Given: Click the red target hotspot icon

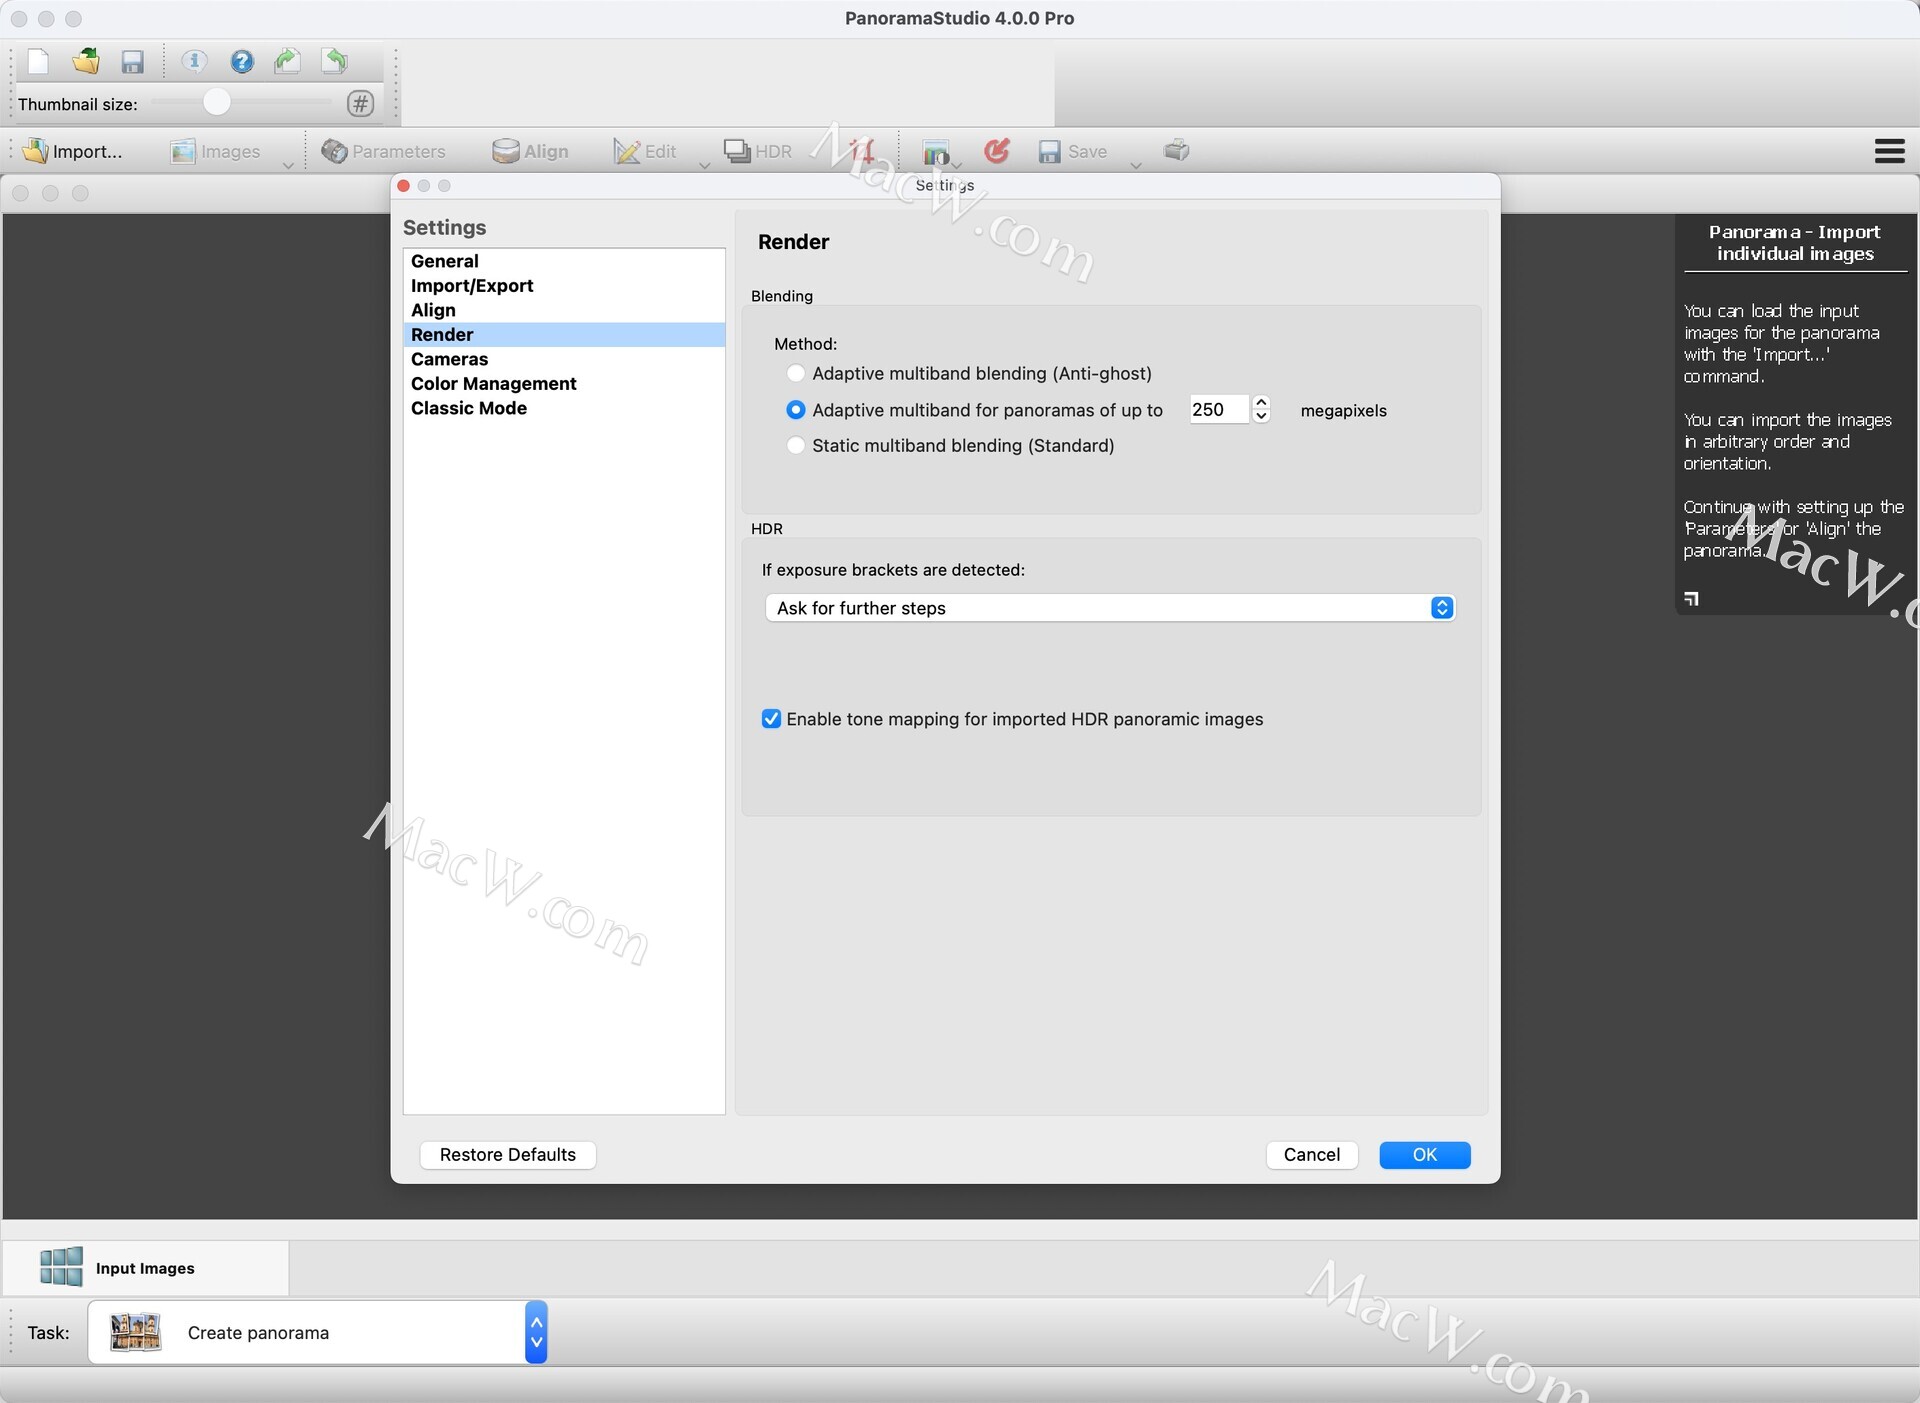Looking at the screenshot, I should point(996,151).
